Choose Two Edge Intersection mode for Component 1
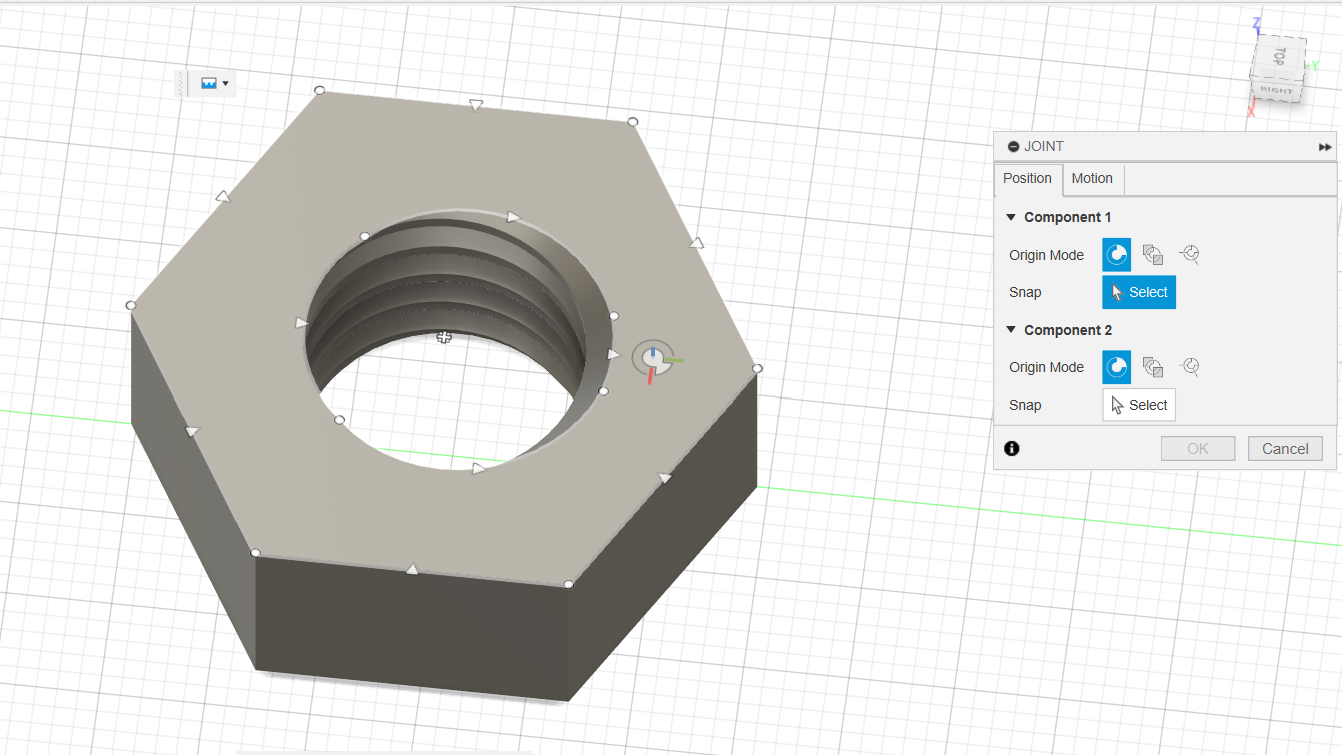This screenshot has width=1342, height=755. tap(1190, 255)
